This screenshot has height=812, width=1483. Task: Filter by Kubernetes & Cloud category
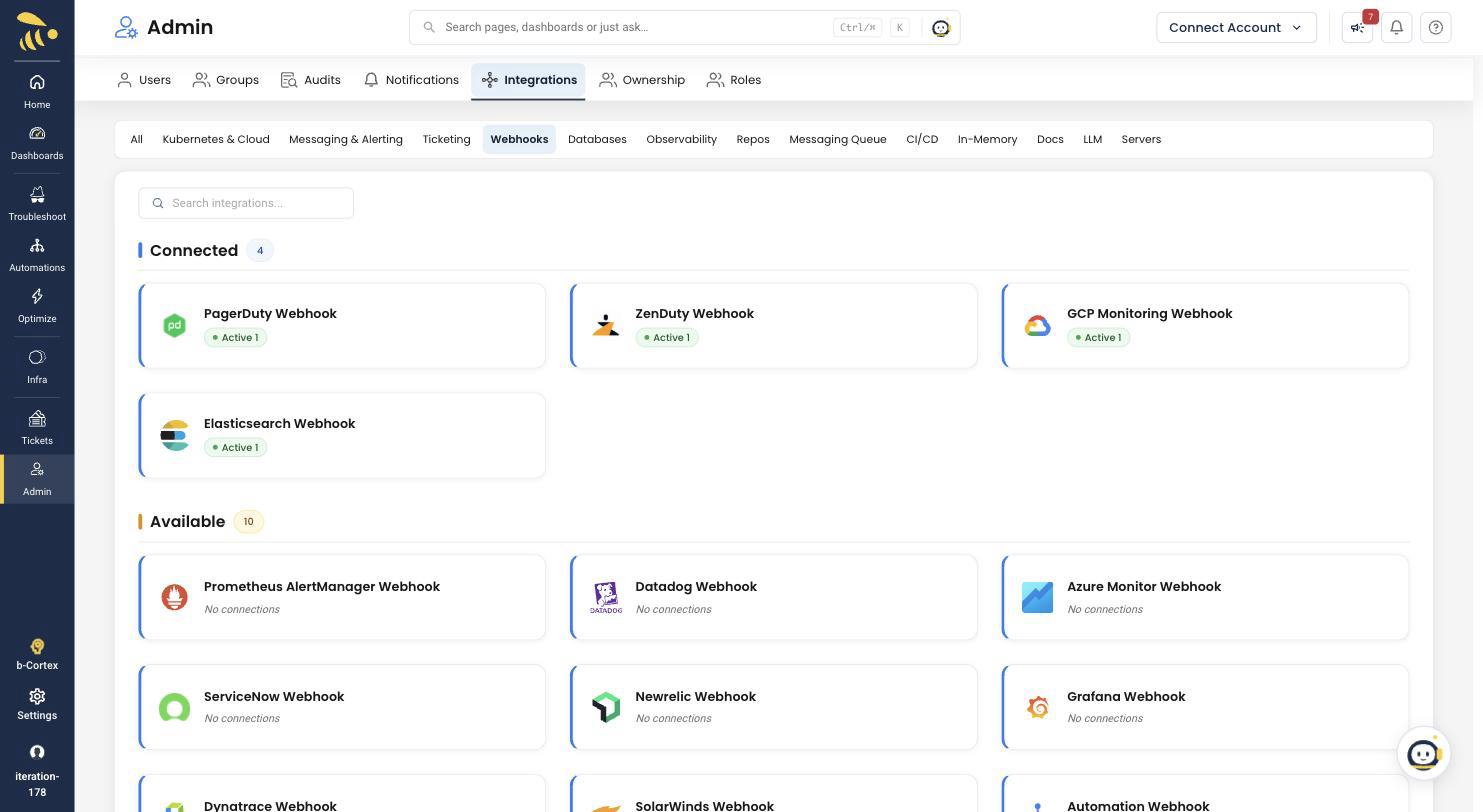tap(216, 139)
